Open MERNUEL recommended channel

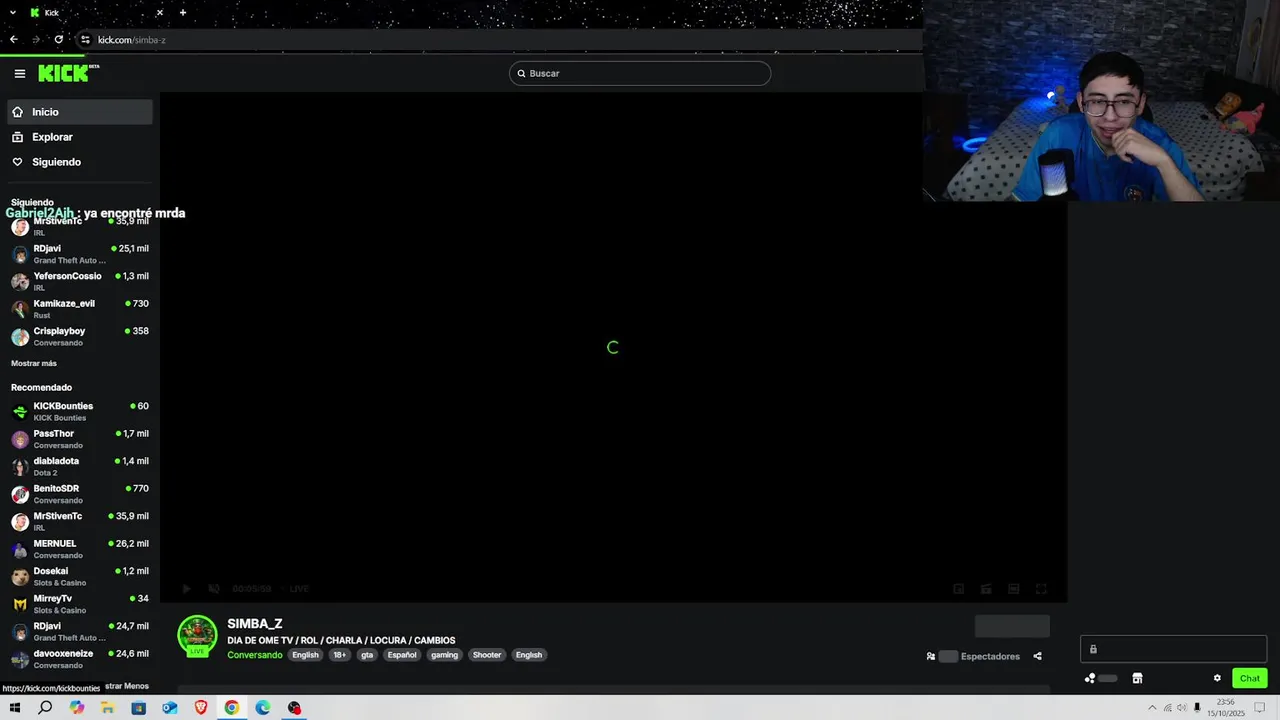coord(80,549)
